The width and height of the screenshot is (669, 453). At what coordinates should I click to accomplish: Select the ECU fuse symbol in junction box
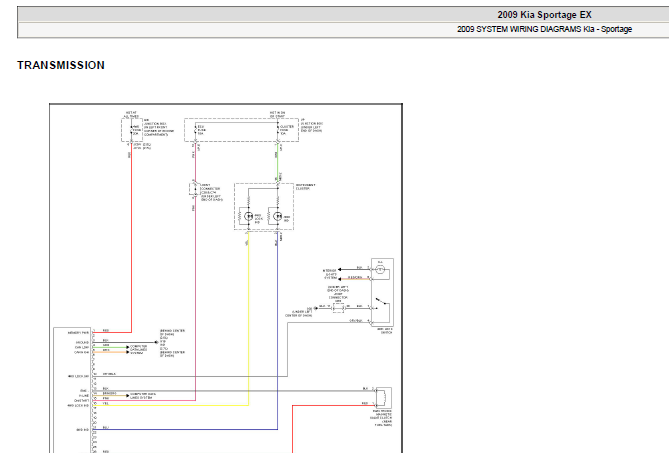pos(196,130)
